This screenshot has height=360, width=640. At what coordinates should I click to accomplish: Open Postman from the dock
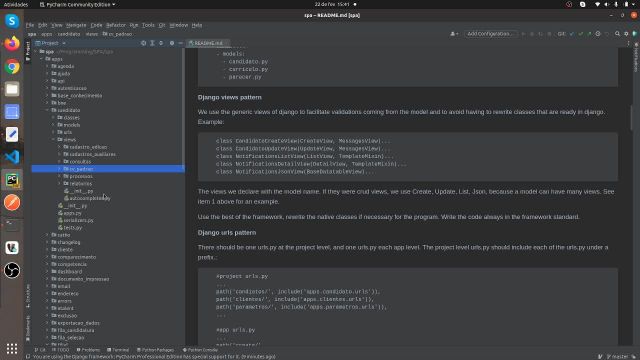coord(12,202)
